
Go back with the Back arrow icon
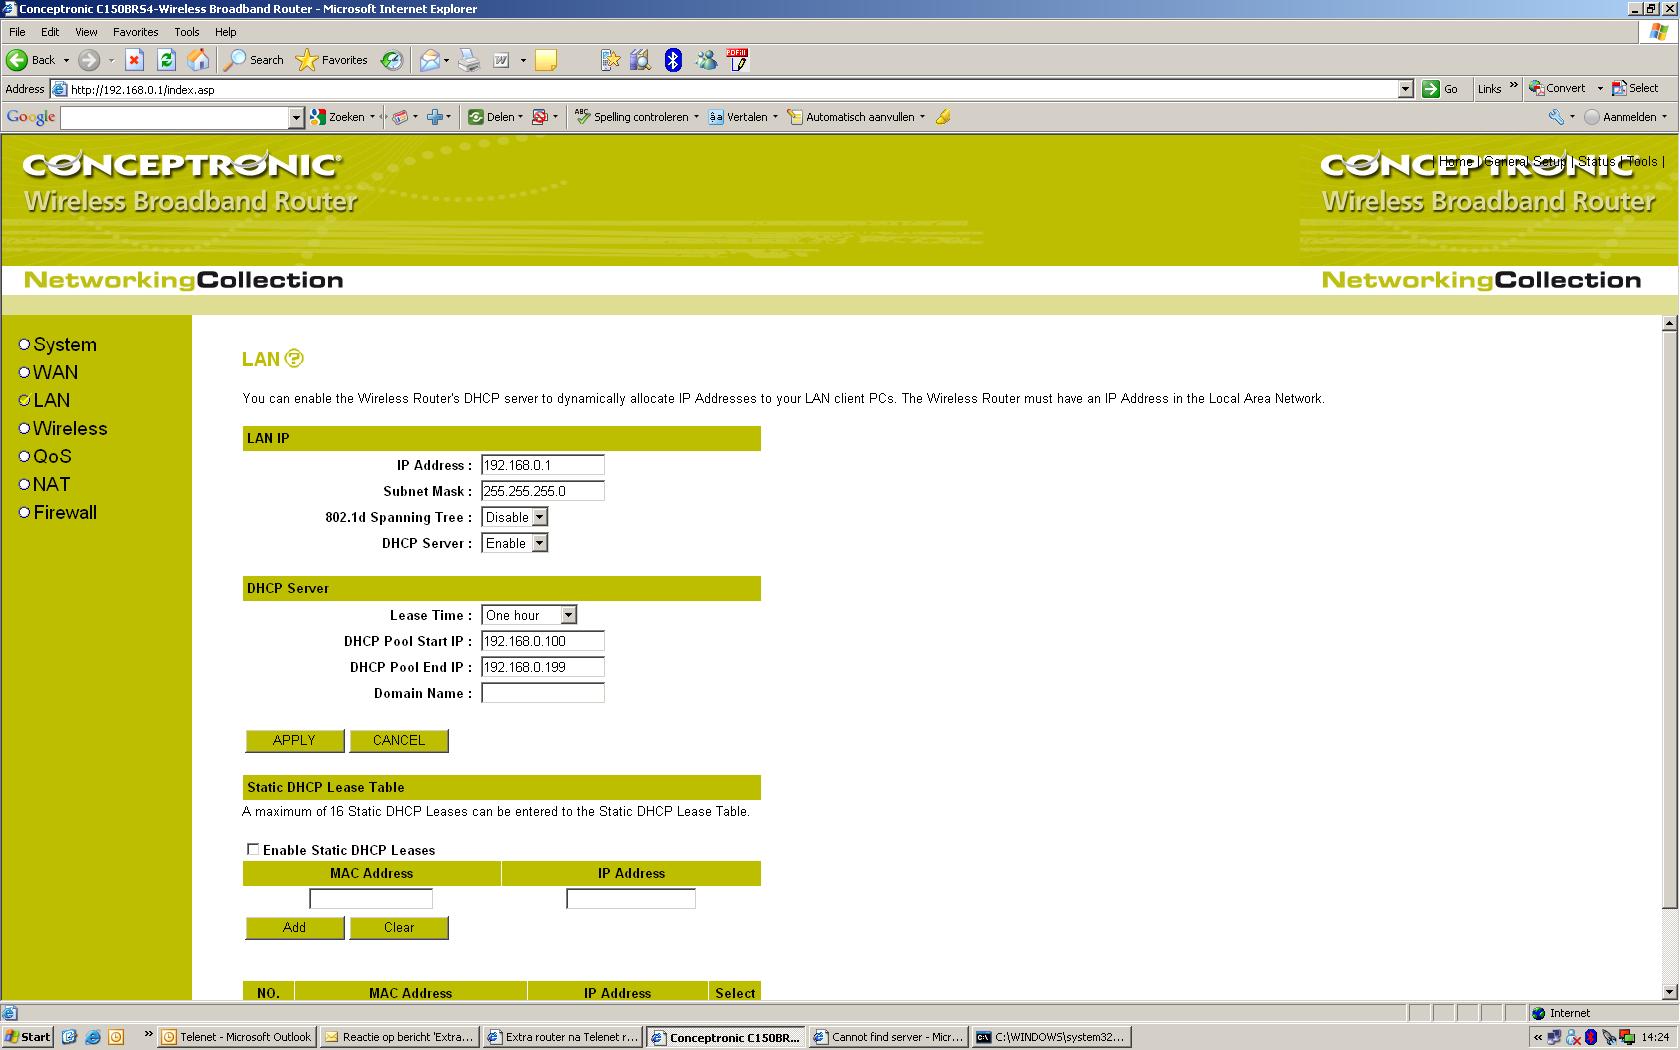[17, 60]
